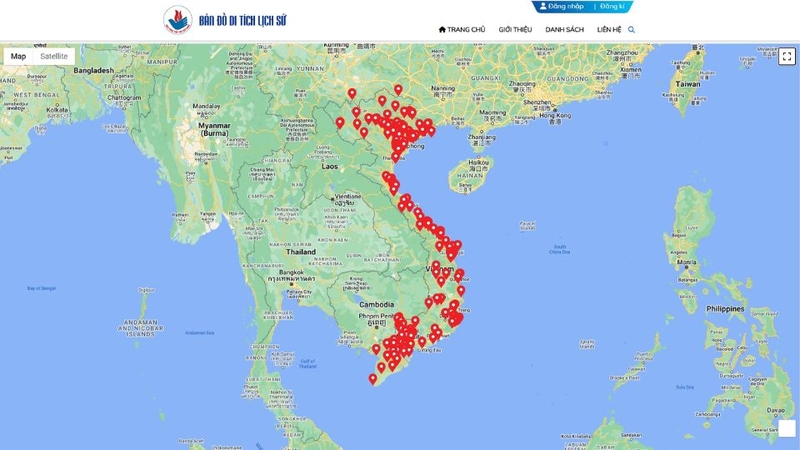The image size is (800, 450).
Task: Open the search magnifier icon in navigation
Action: pyautogui.click(x=631, y=30)
